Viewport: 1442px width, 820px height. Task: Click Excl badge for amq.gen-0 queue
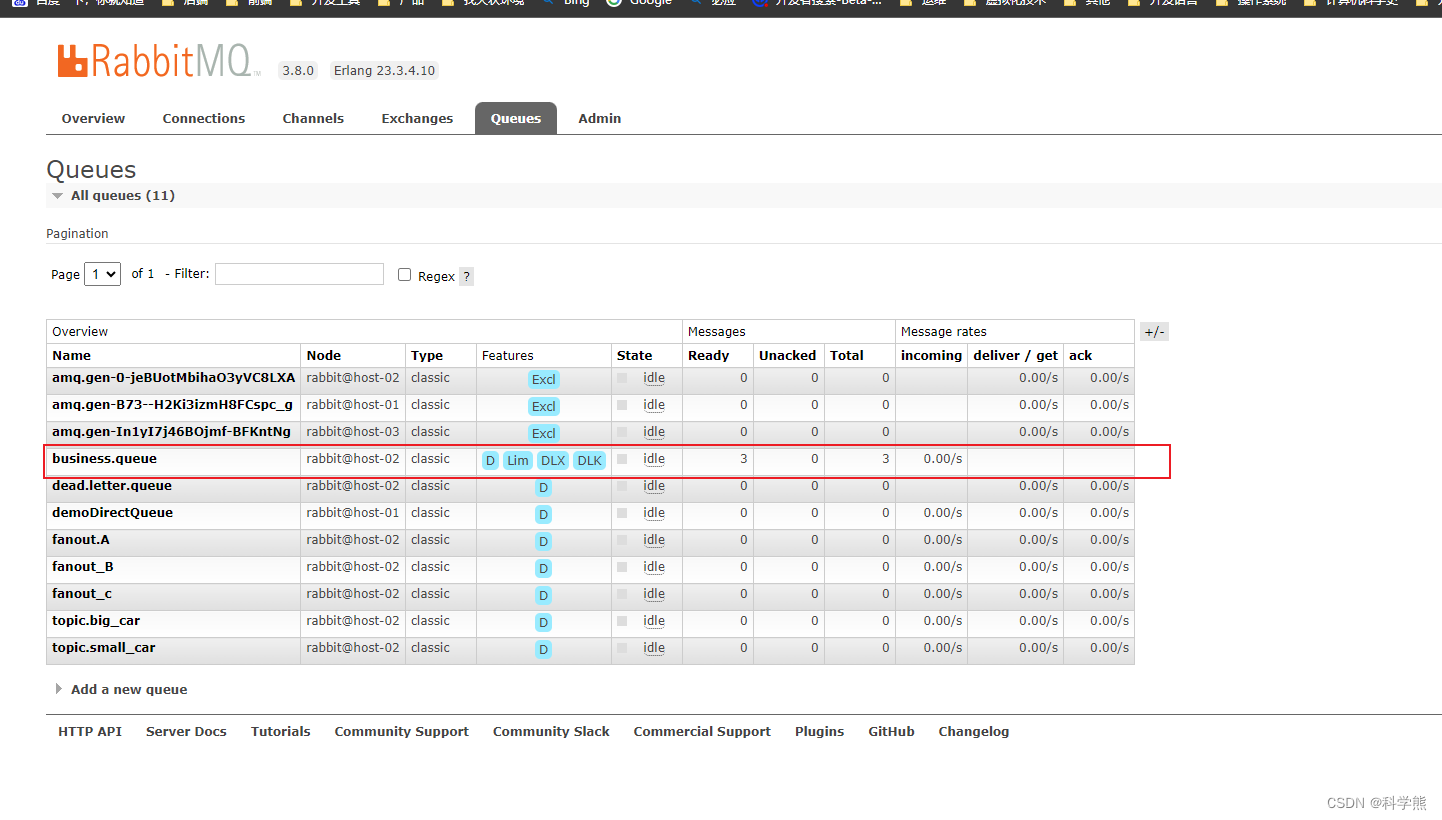click(x=543, y=380)
